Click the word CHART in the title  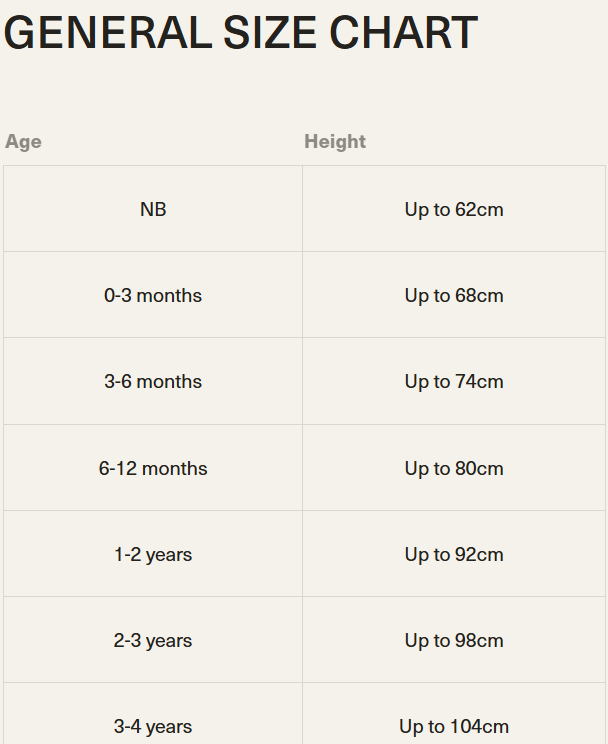[x=403, y=33]
